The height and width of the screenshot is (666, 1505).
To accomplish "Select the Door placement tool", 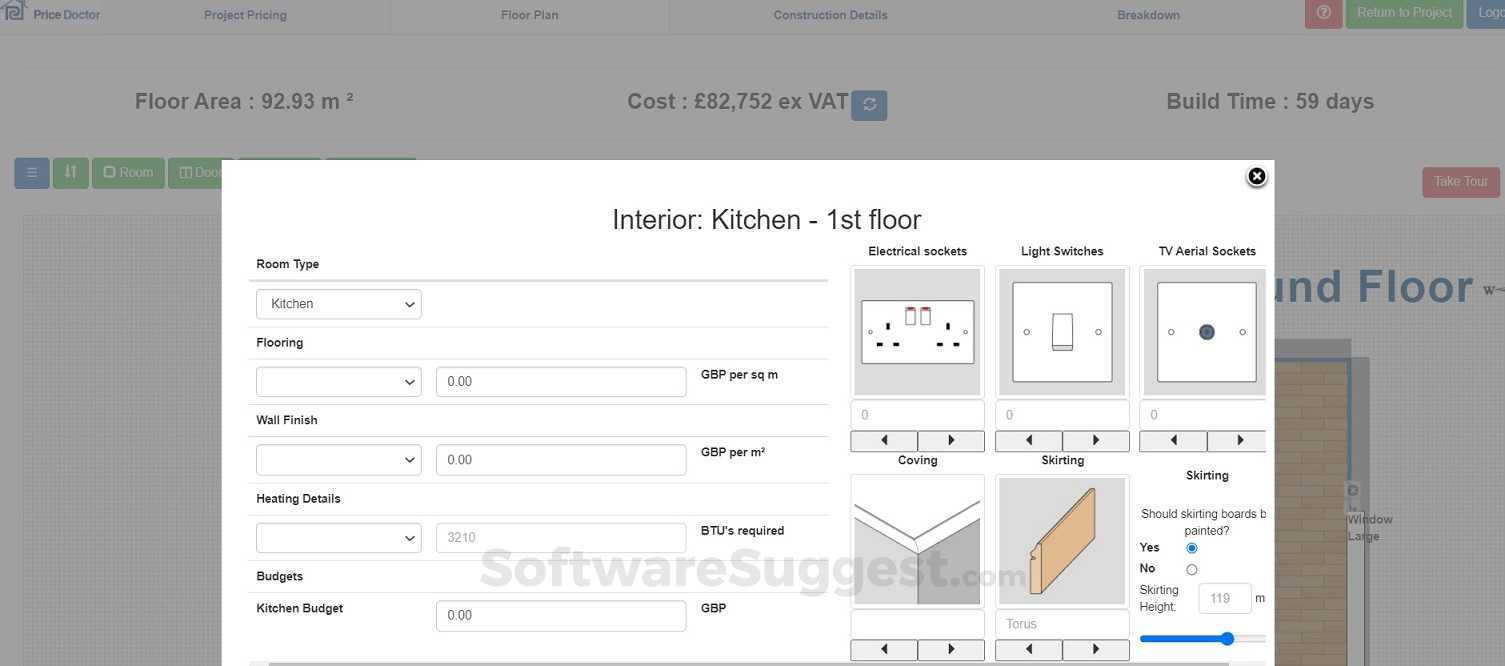I will click(x=199, y=172).
